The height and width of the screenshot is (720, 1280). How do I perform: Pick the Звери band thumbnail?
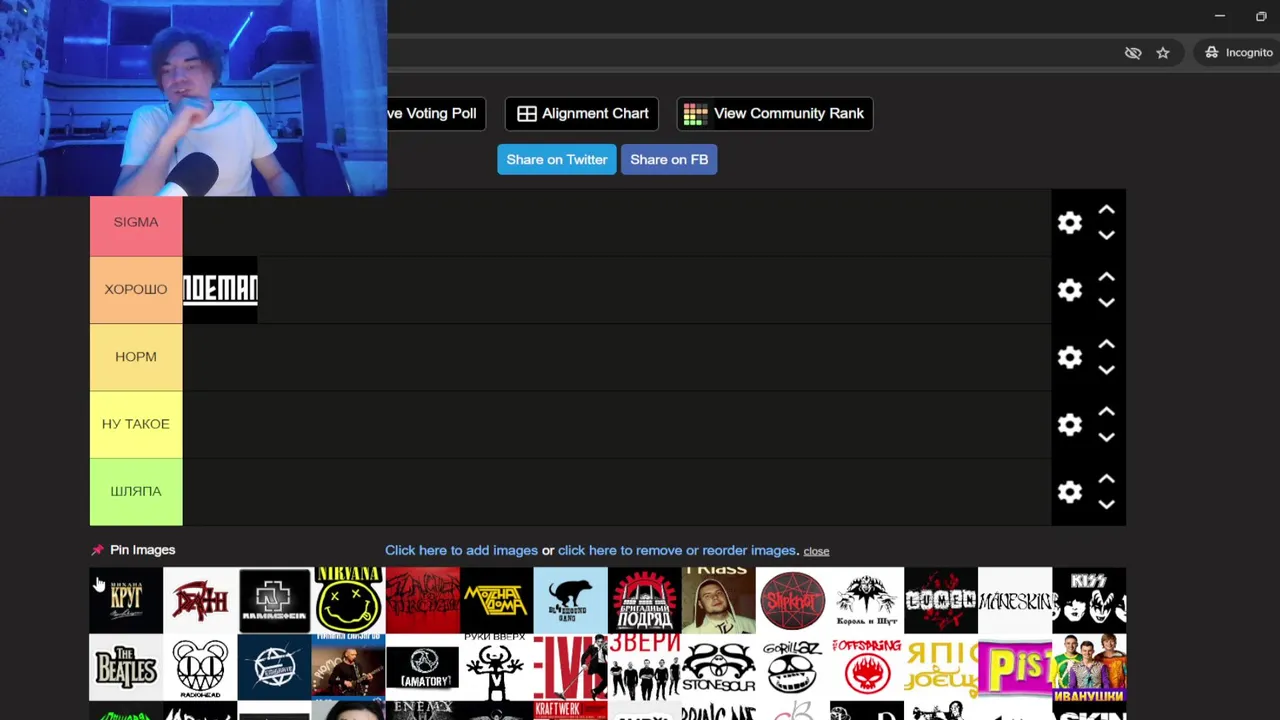coord(644,667)
